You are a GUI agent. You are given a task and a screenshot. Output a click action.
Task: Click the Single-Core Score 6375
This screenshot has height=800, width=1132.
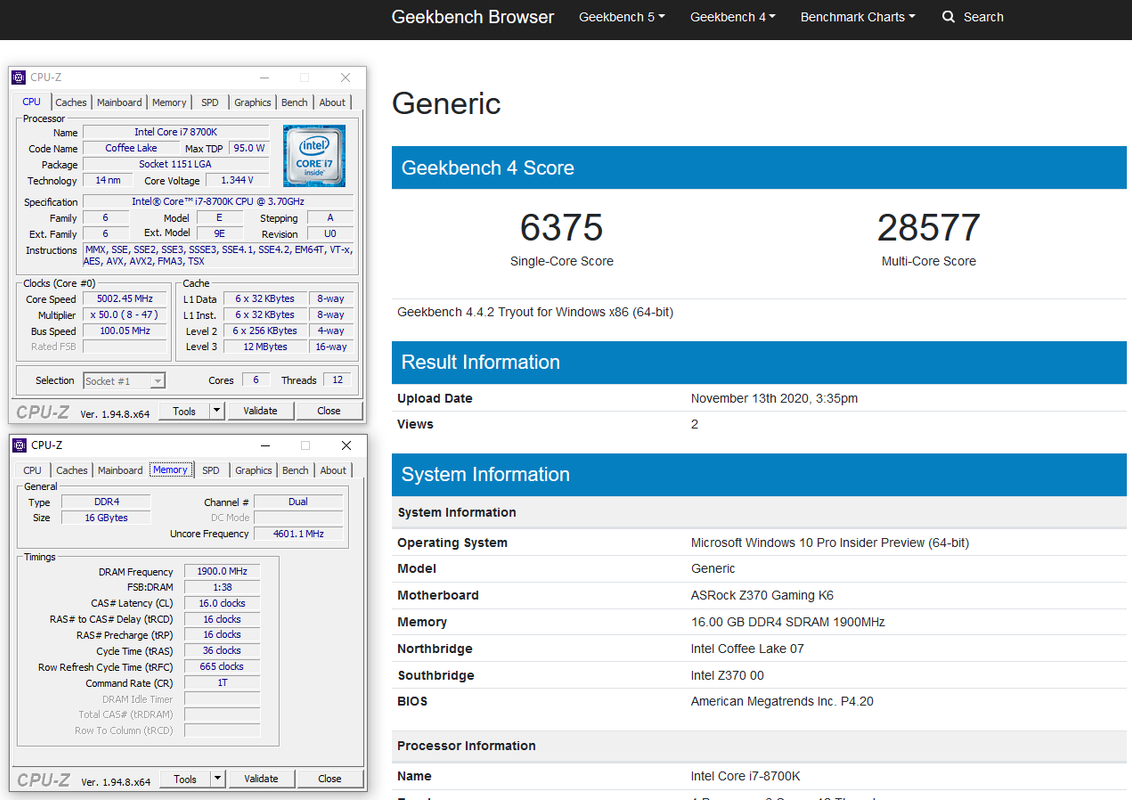561,227
